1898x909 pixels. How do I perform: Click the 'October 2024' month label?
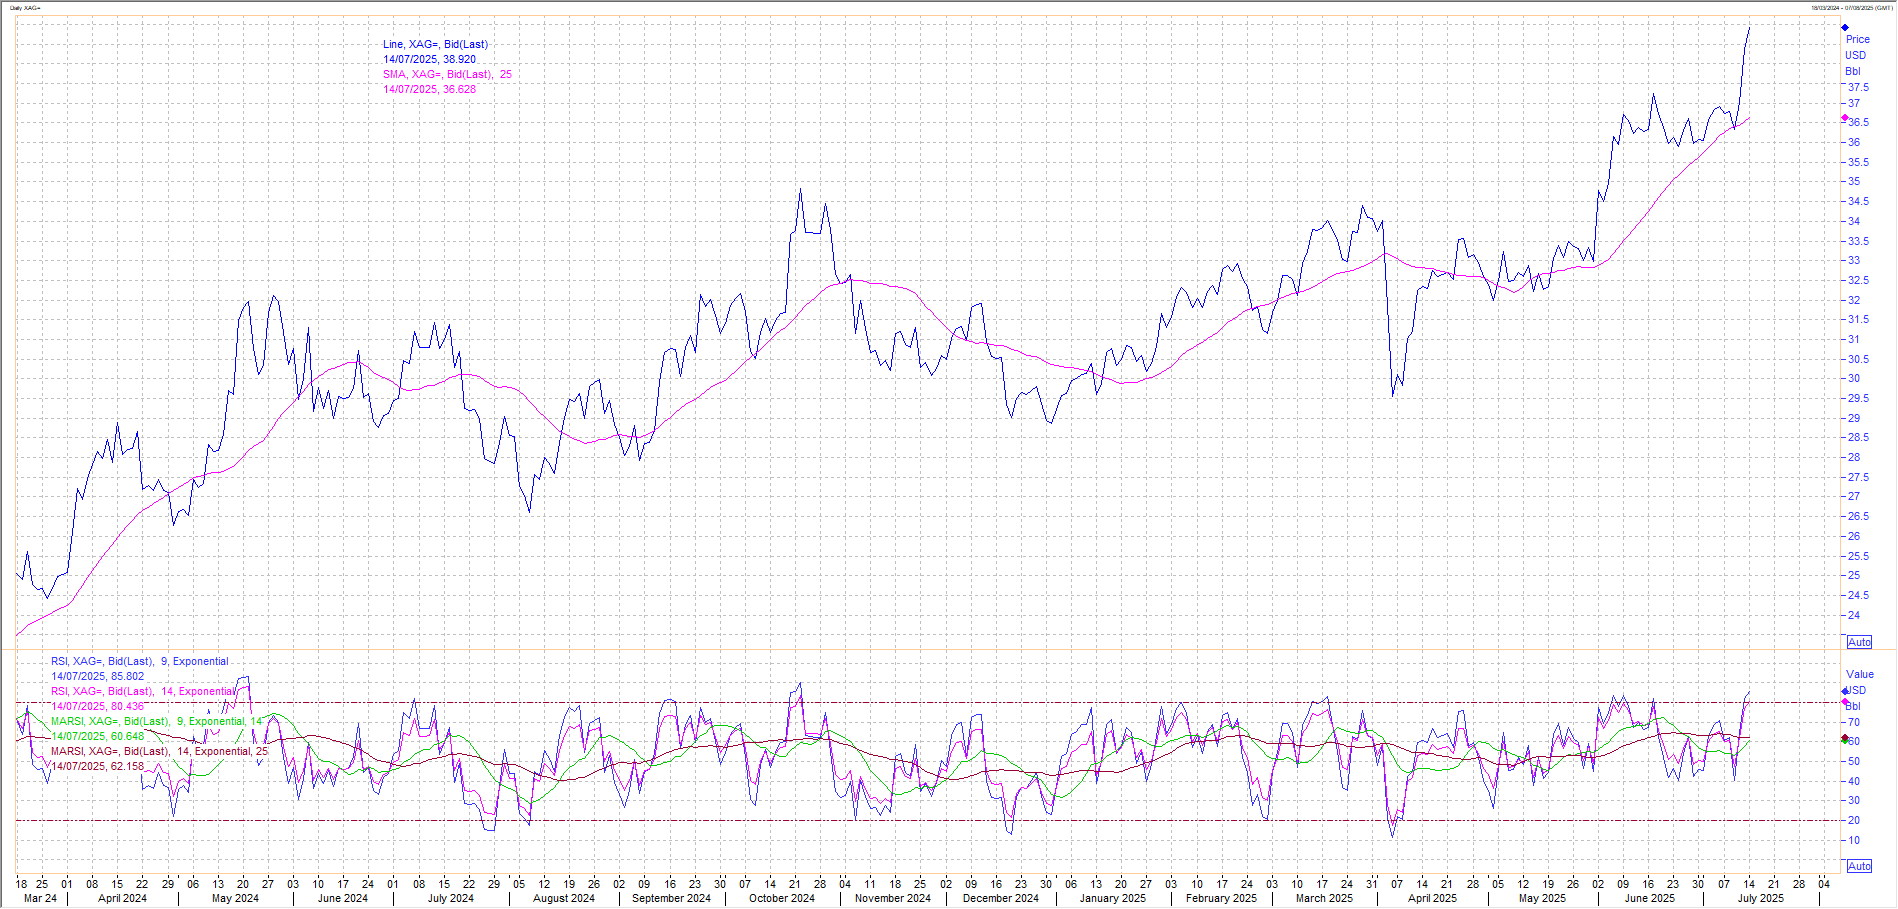point(782,898)
